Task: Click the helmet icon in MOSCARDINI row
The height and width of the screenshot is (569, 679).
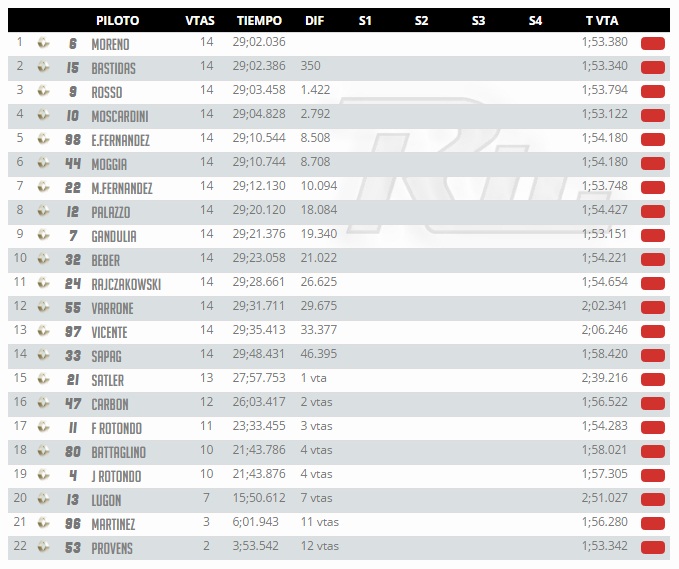Action: pos(43,115)
